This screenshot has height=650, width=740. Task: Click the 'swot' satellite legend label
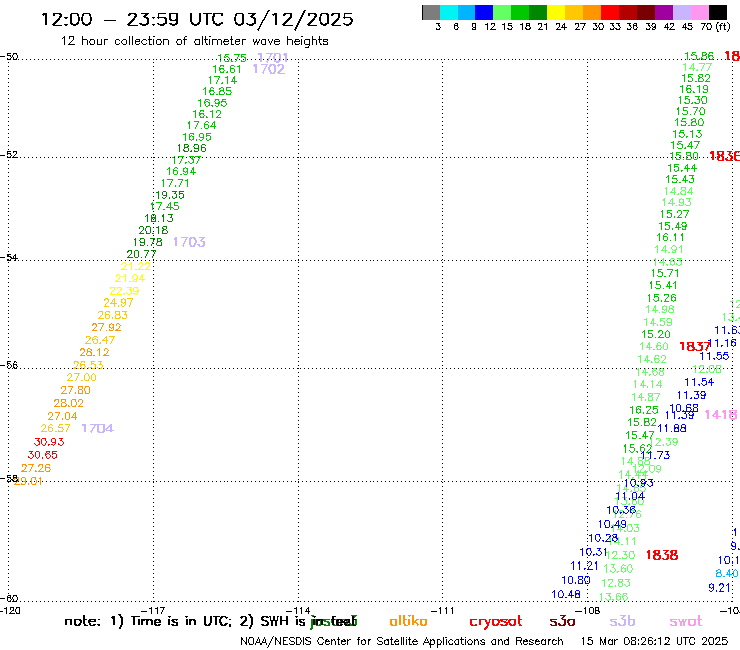(686, 621)
